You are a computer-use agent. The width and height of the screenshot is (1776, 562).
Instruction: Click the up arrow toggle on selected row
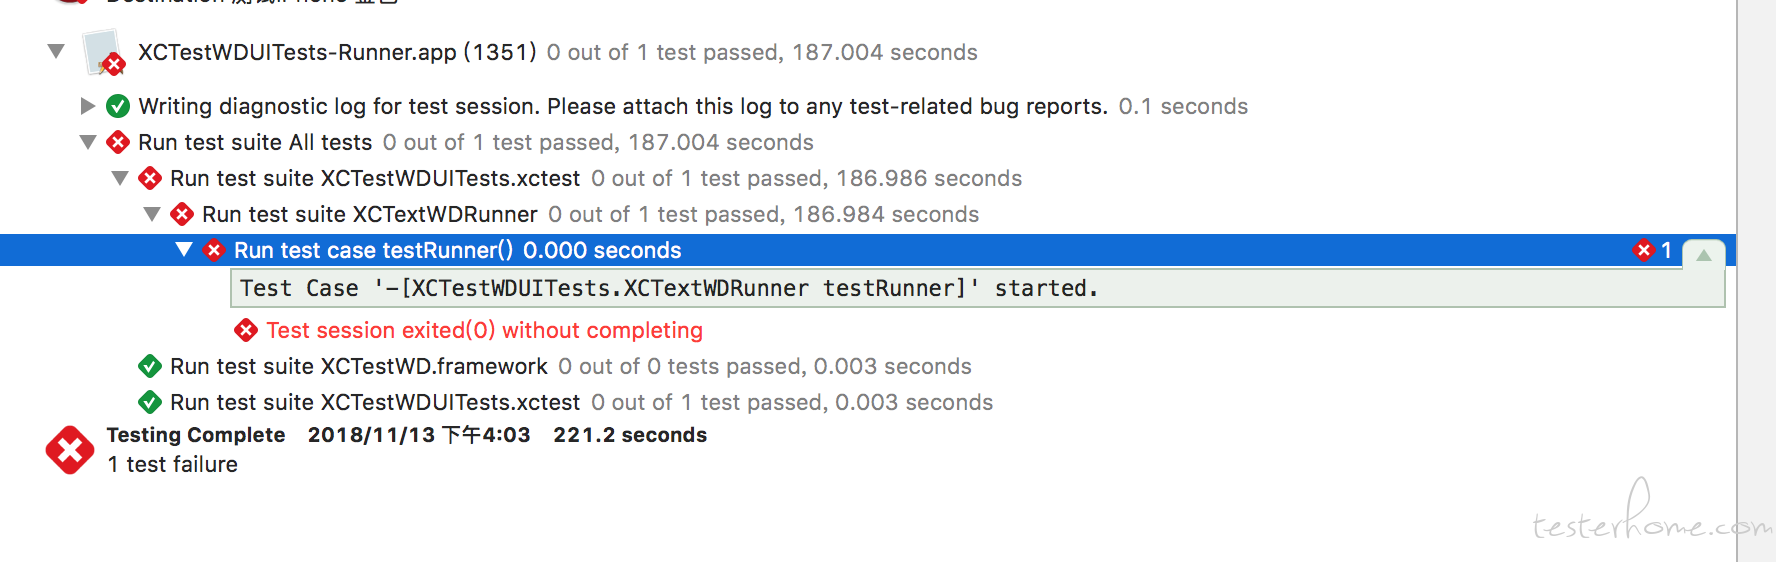[x=1704, y=255]
